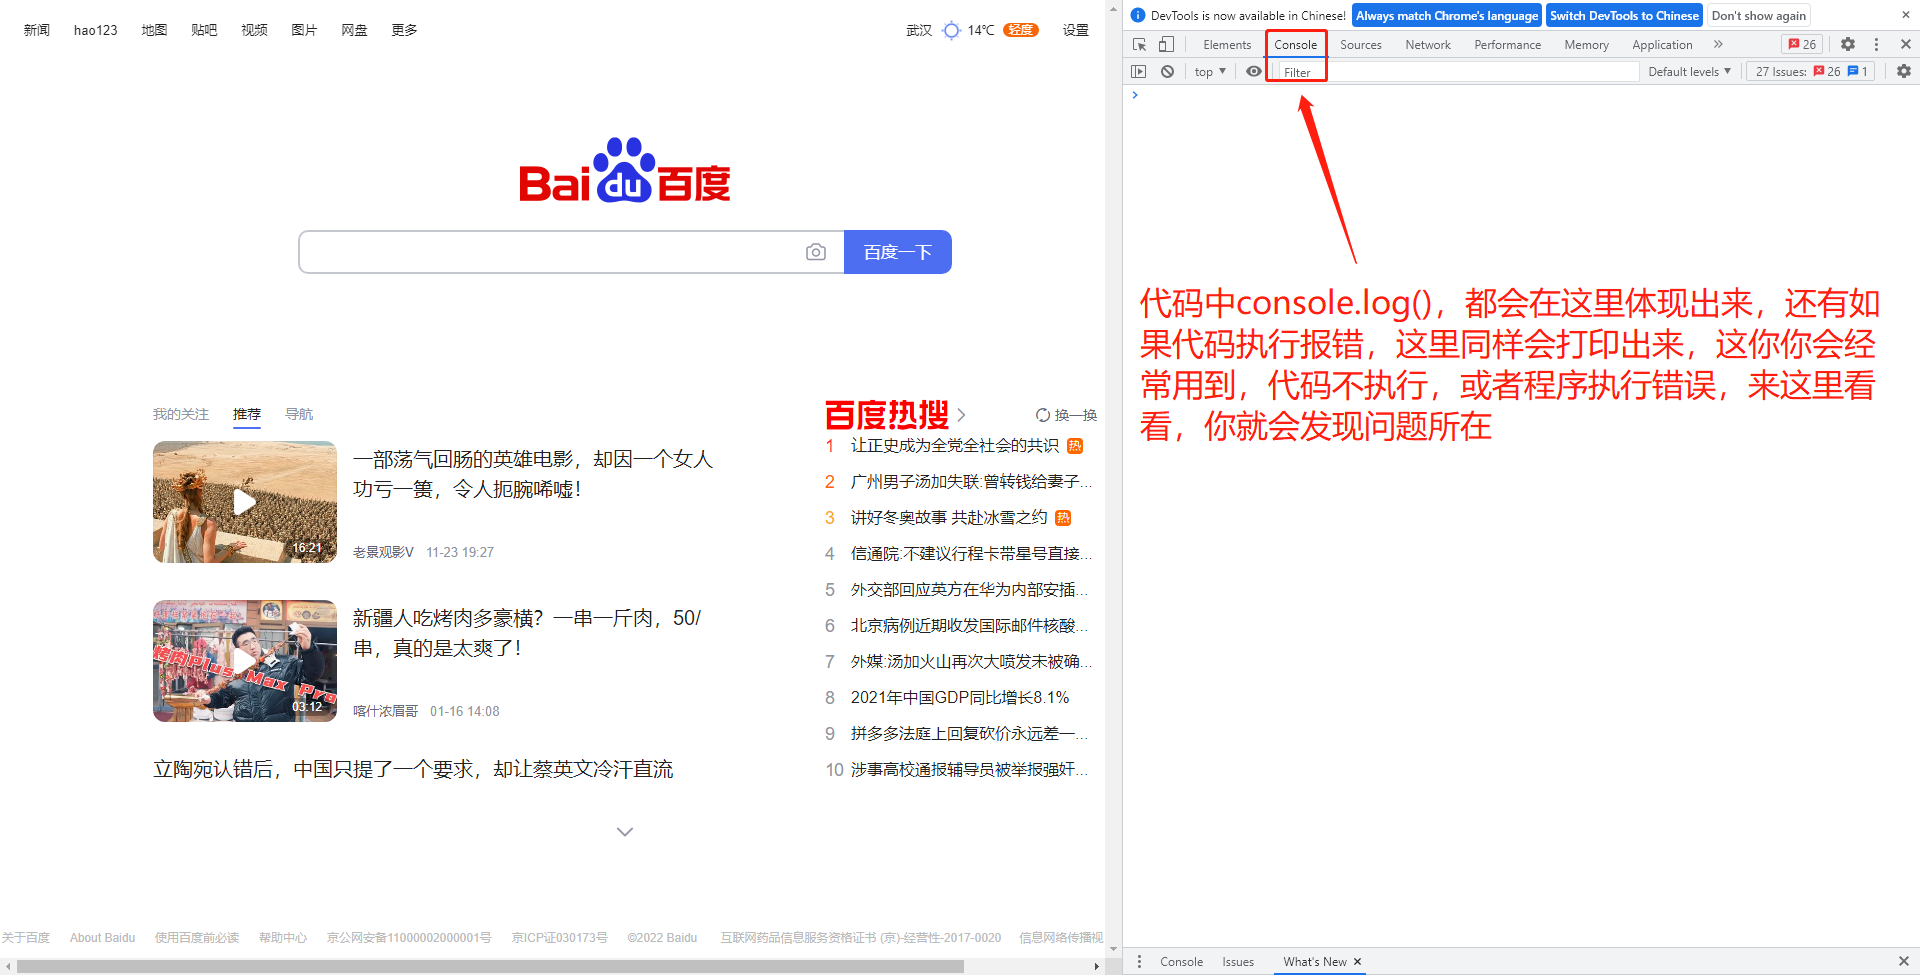Switch to the Network tab
The height and width of the screenshot is (975, 1920).
[1427, 45]
